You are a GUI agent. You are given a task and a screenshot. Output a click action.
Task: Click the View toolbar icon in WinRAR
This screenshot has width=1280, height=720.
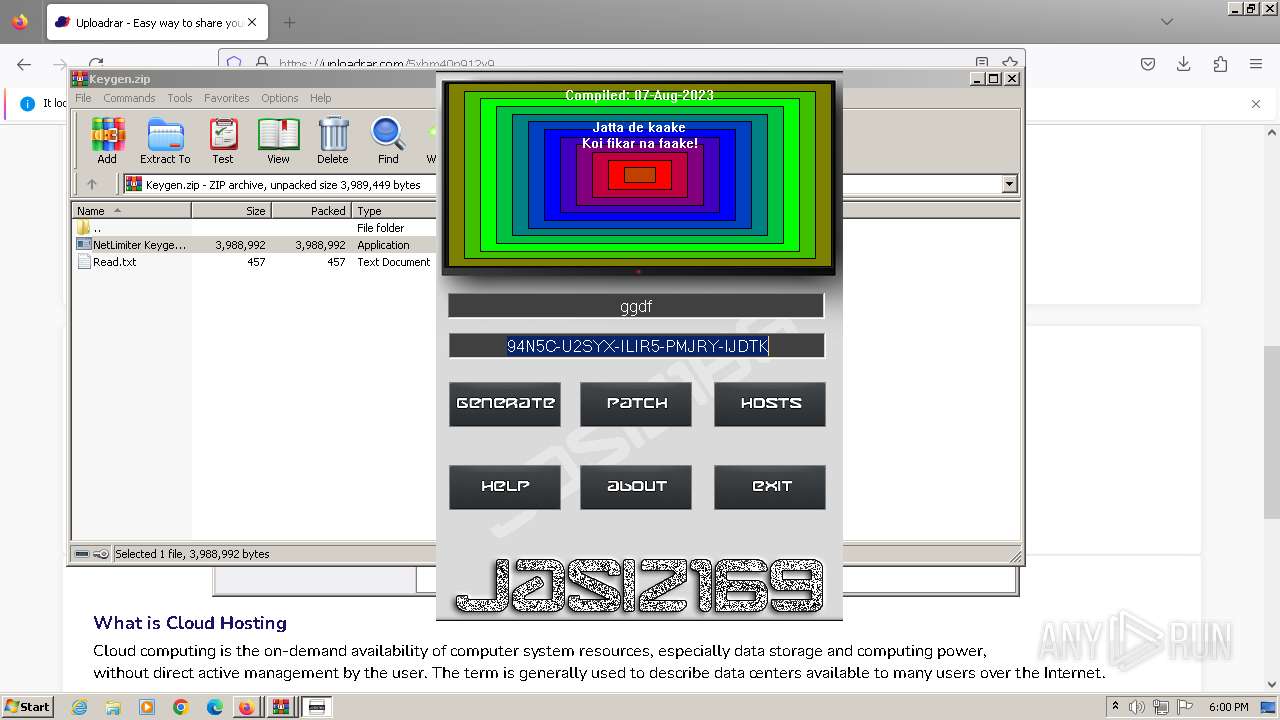(x=278, y=140)
